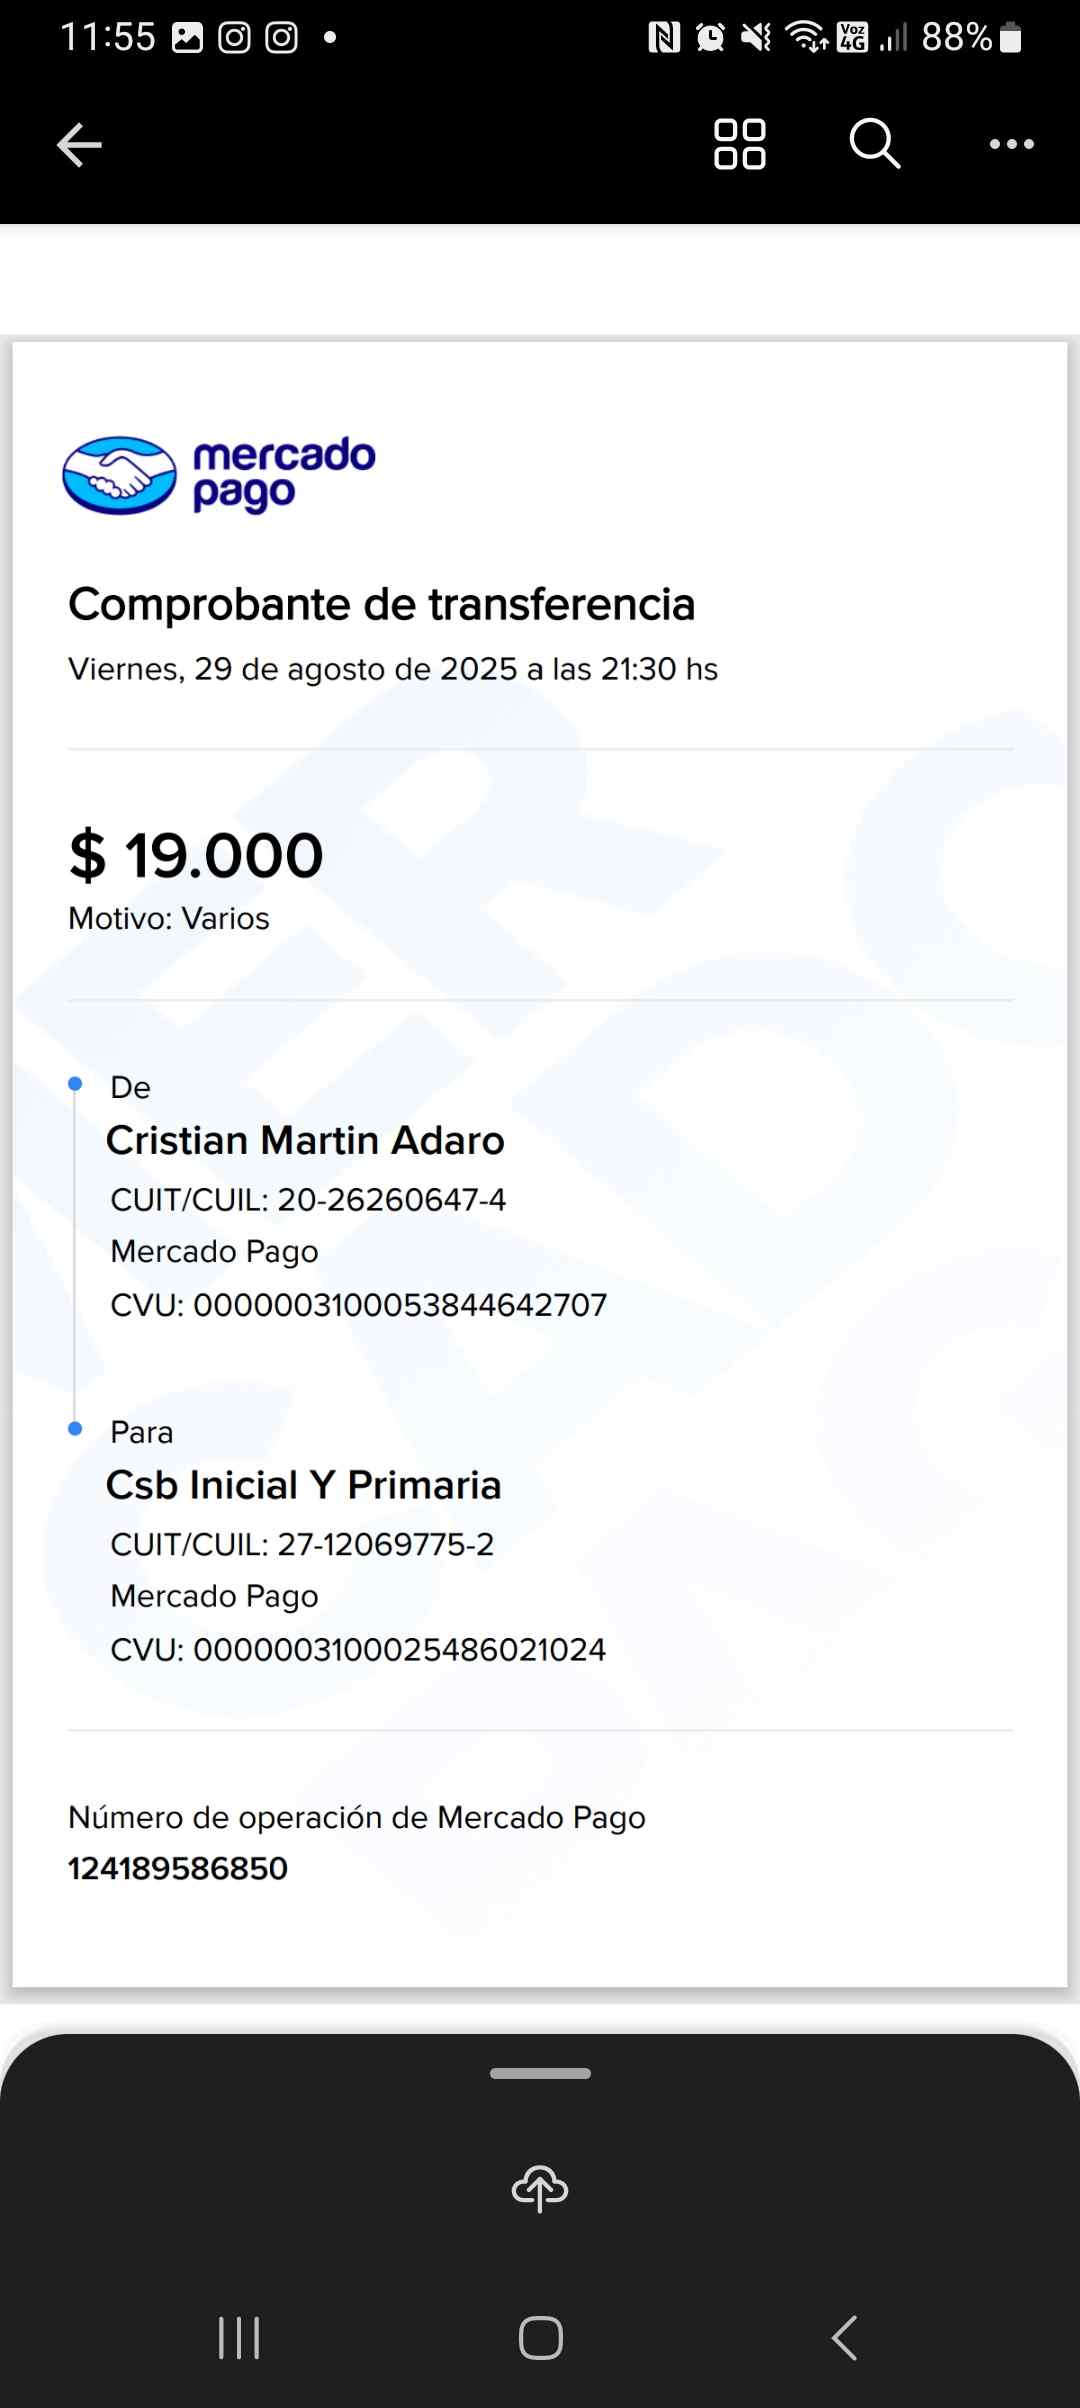1080x2408 pixels.
Task: Tap the back arrow in the top bar
Action: [79, 145]
